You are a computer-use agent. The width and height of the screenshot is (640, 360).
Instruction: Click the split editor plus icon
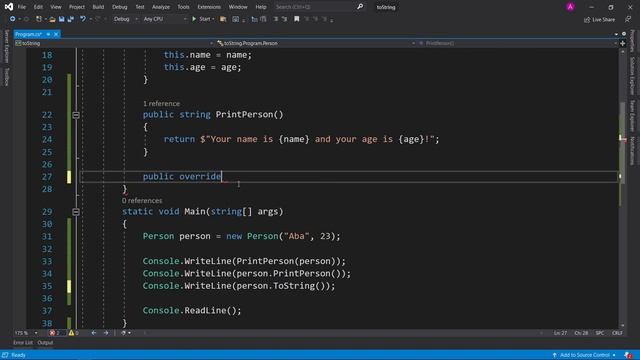(622, 43)
